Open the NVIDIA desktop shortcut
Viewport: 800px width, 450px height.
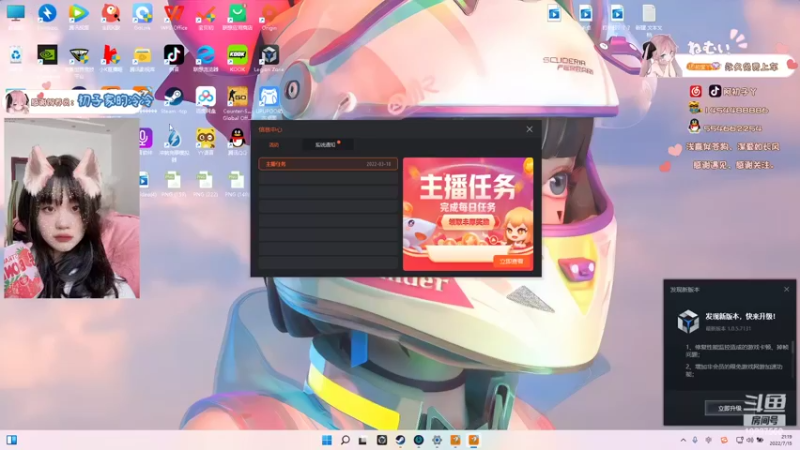47,55
